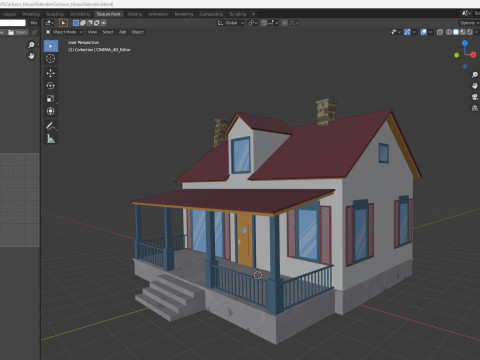Viewport: 480px width, 360px height.
Task: Open the View menu
Action: coord(92,32)
